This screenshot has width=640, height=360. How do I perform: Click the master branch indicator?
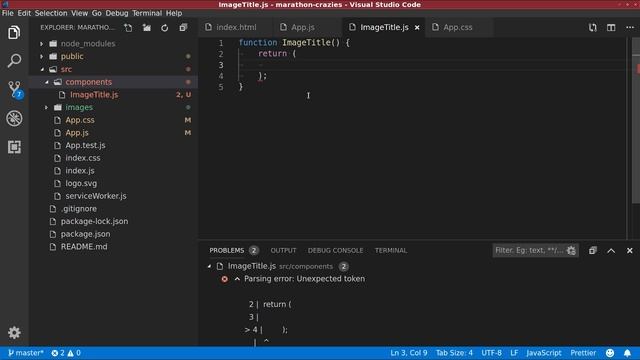[26, 353]
